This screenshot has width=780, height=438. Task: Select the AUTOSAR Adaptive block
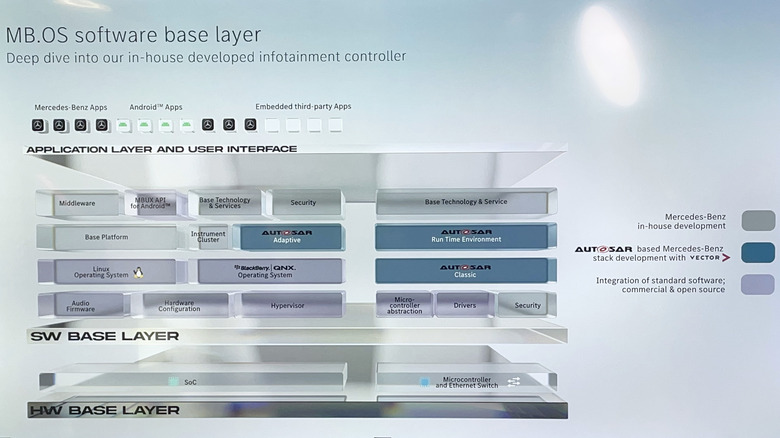(x=291, y=236)
